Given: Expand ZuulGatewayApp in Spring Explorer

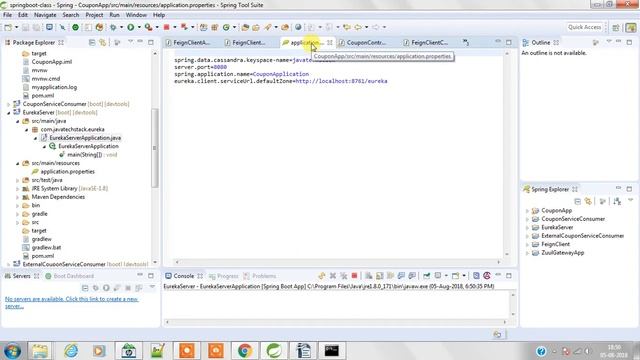Looking at the screenshot, I should click(527, 253).
